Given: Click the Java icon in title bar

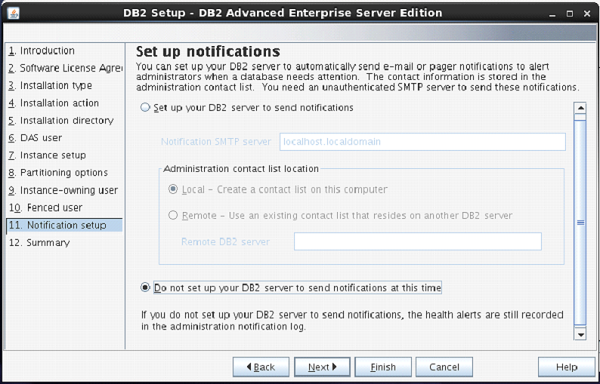Looking at the screenshot, I should point(13,13).
